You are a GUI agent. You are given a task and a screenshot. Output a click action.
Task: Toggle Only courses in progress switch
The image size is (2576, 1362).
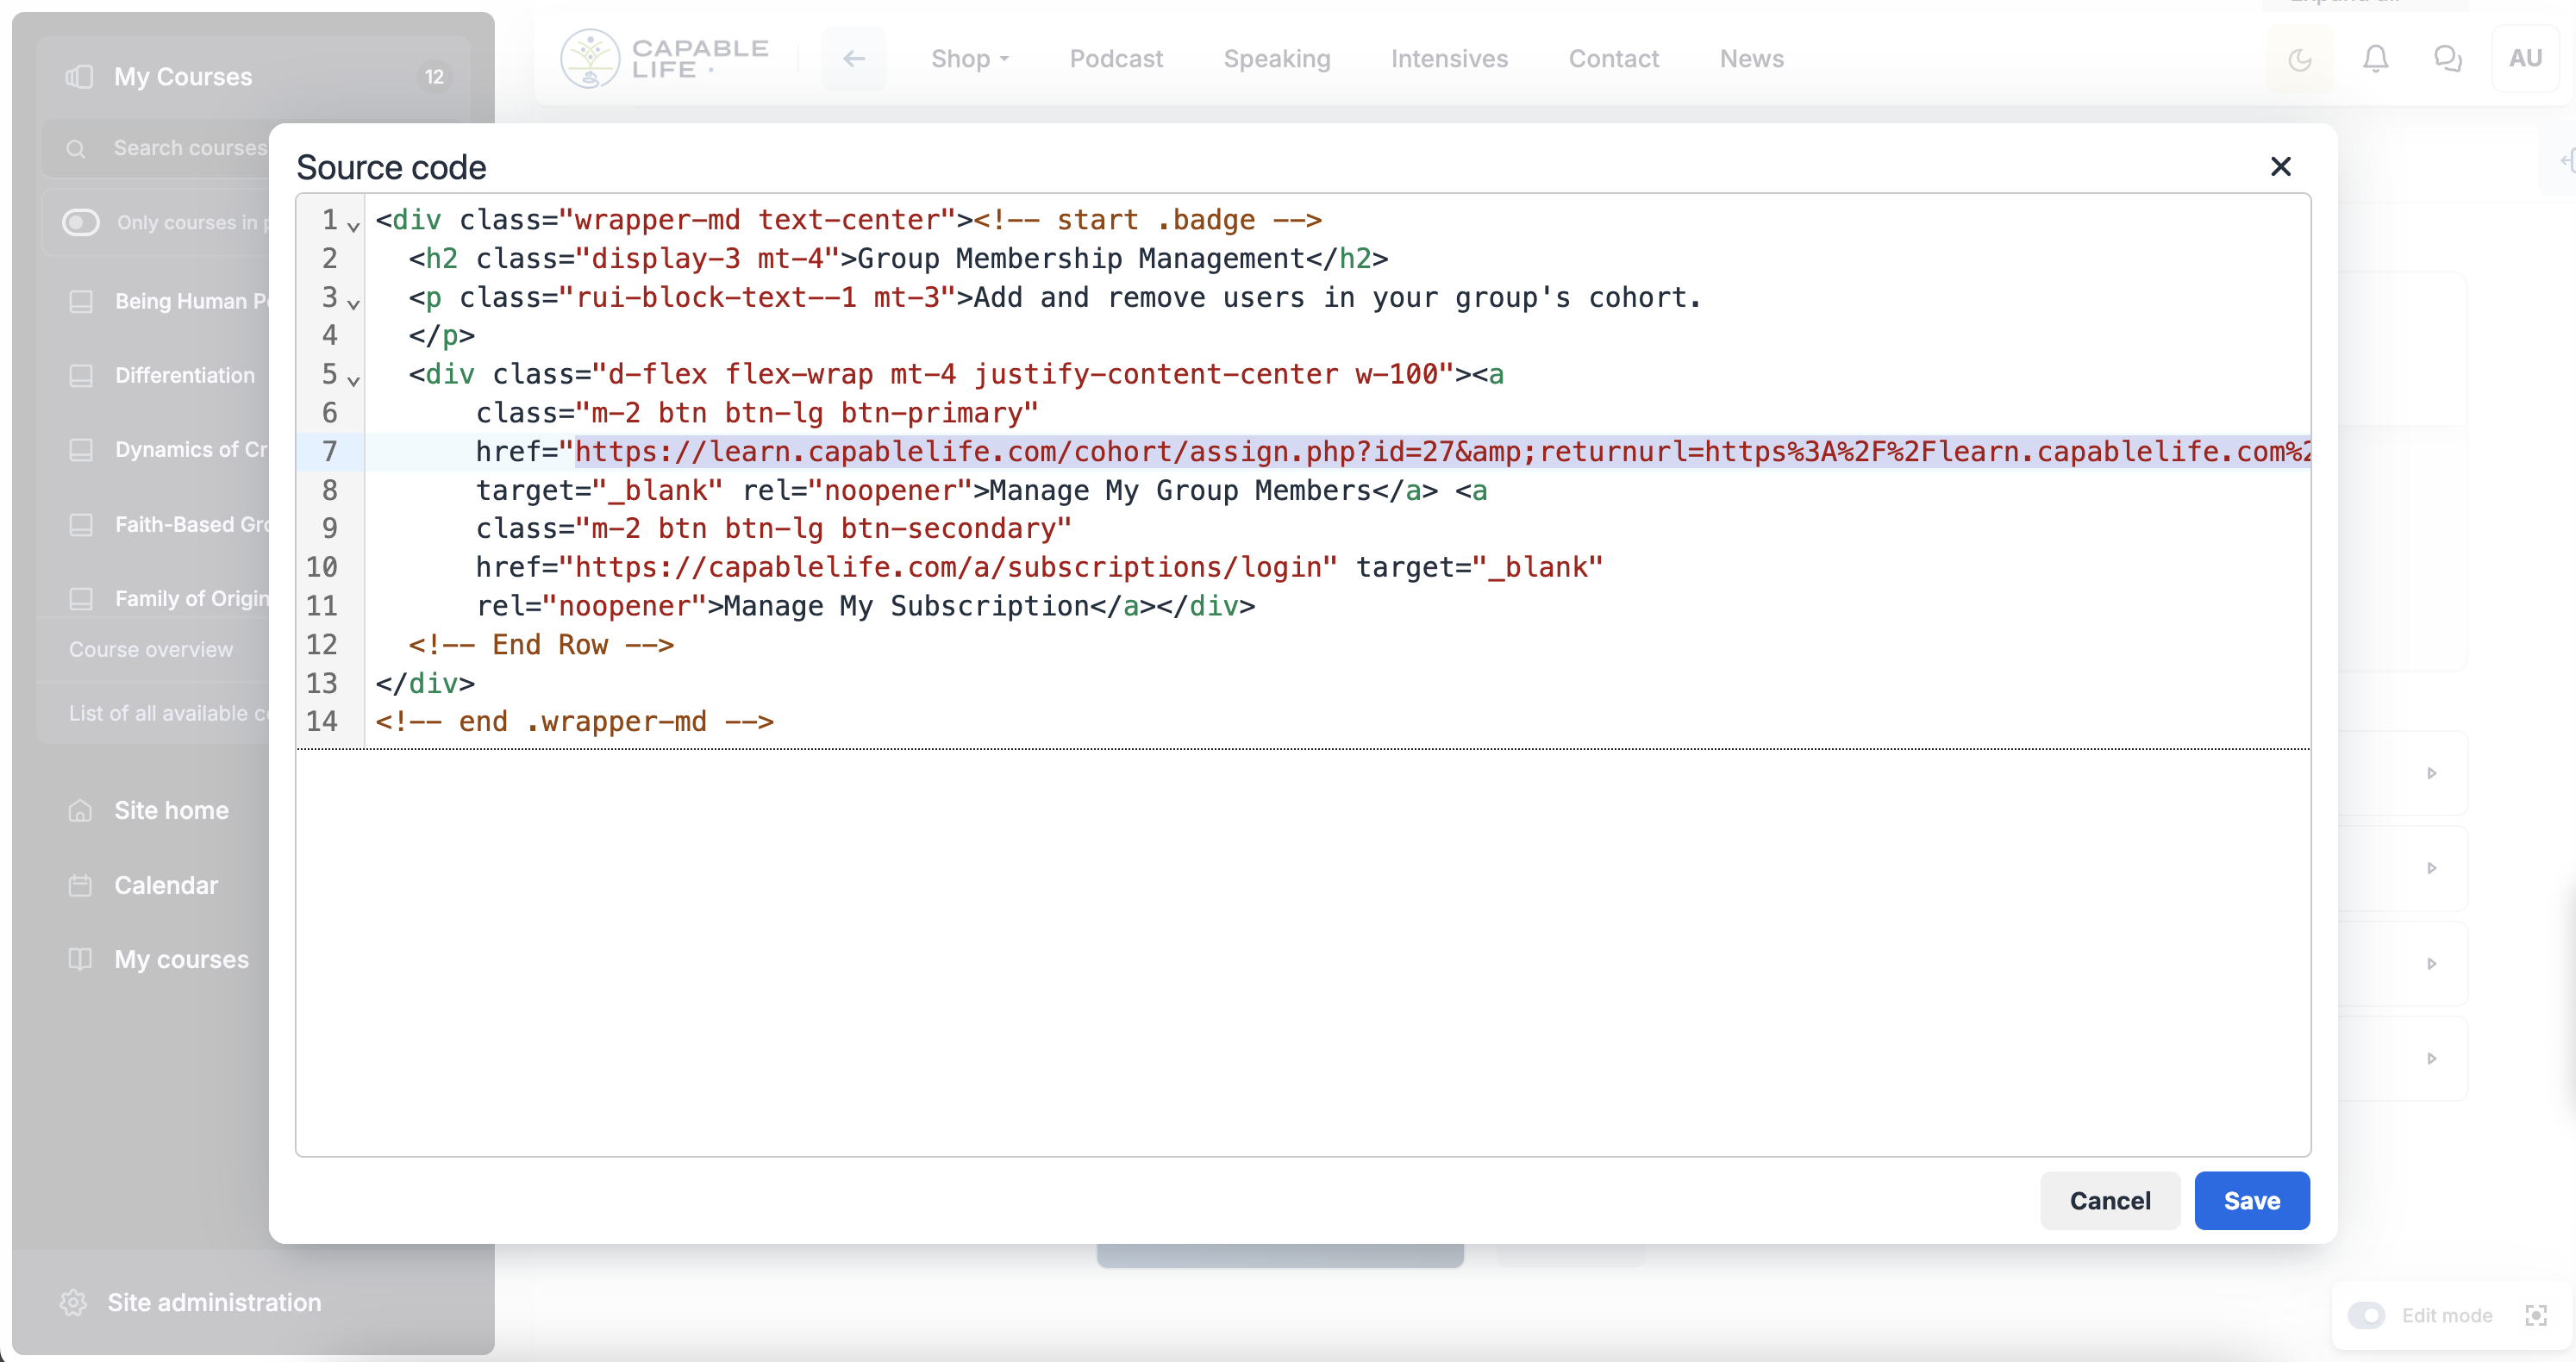pyautogui.click(x=81, y=222)
